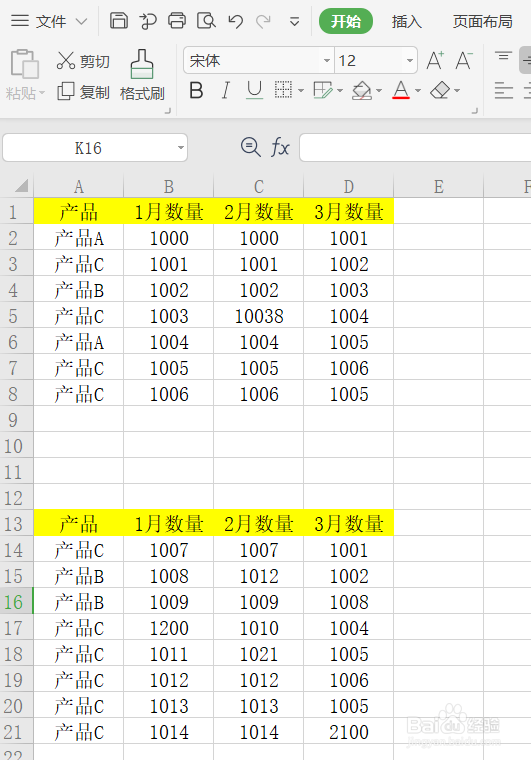Expand the borders dropdown arrow

(301, 91)
